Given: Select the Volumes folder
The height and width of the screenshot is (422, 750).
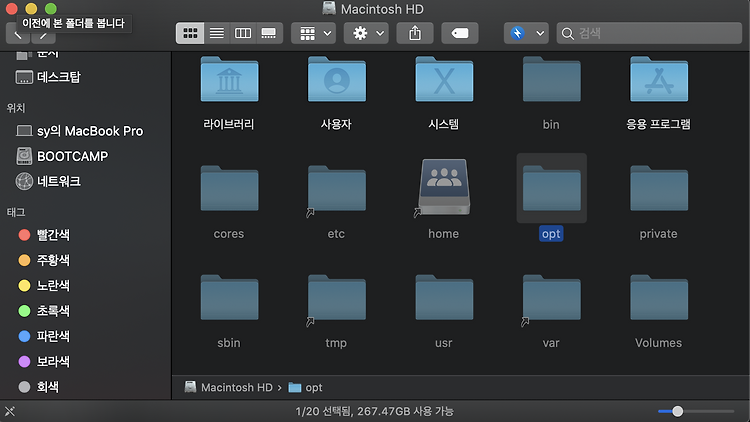Looking at the screenshot, I should 659,298.
